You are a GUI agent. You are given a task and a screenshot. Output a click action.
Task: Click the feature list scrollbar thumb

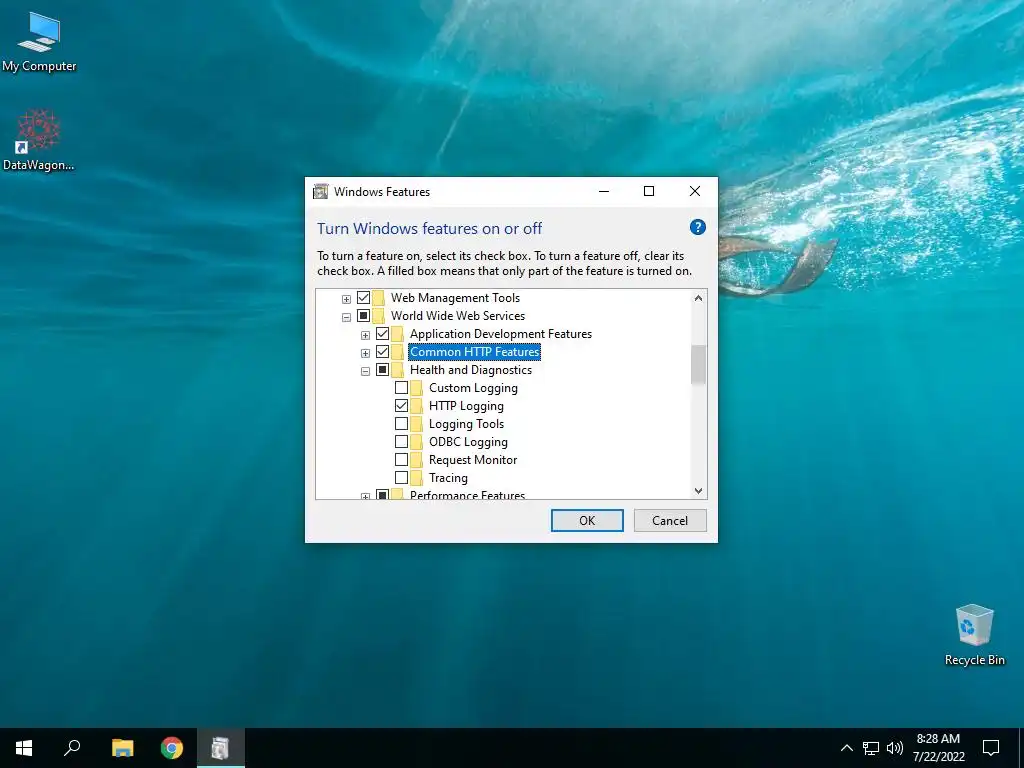tap(698, 364)
